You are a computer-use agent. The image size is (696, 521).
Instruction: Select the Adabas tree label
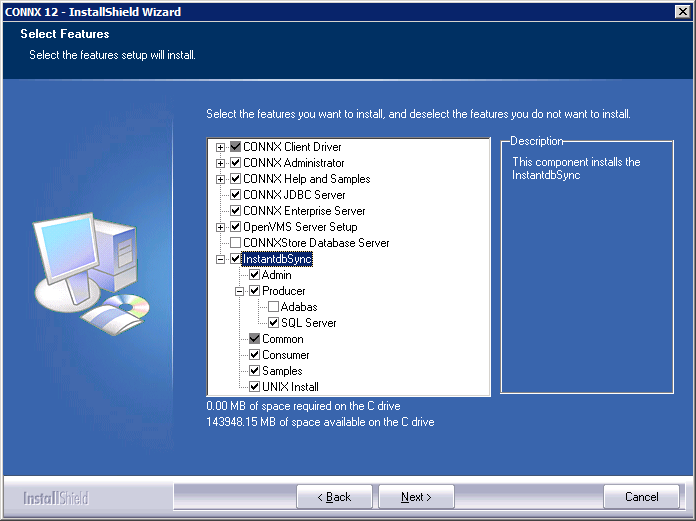point(299,307)
